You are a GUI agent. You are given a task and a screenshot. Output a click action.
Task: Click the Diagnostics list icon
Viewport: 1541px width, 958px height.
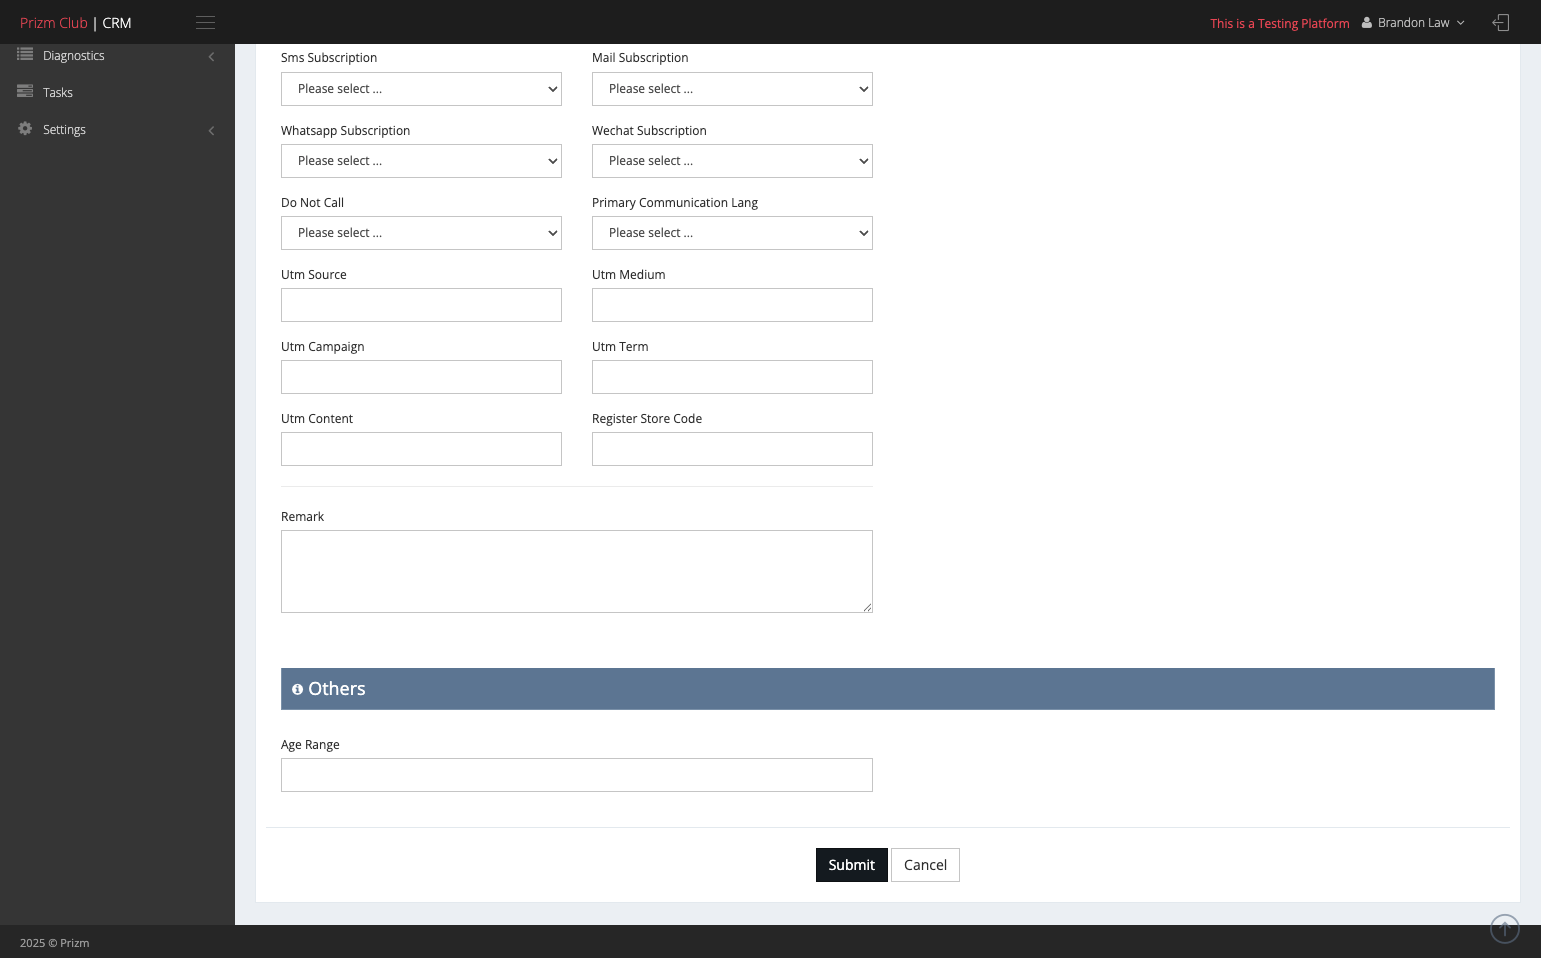[x=25, y=55]
